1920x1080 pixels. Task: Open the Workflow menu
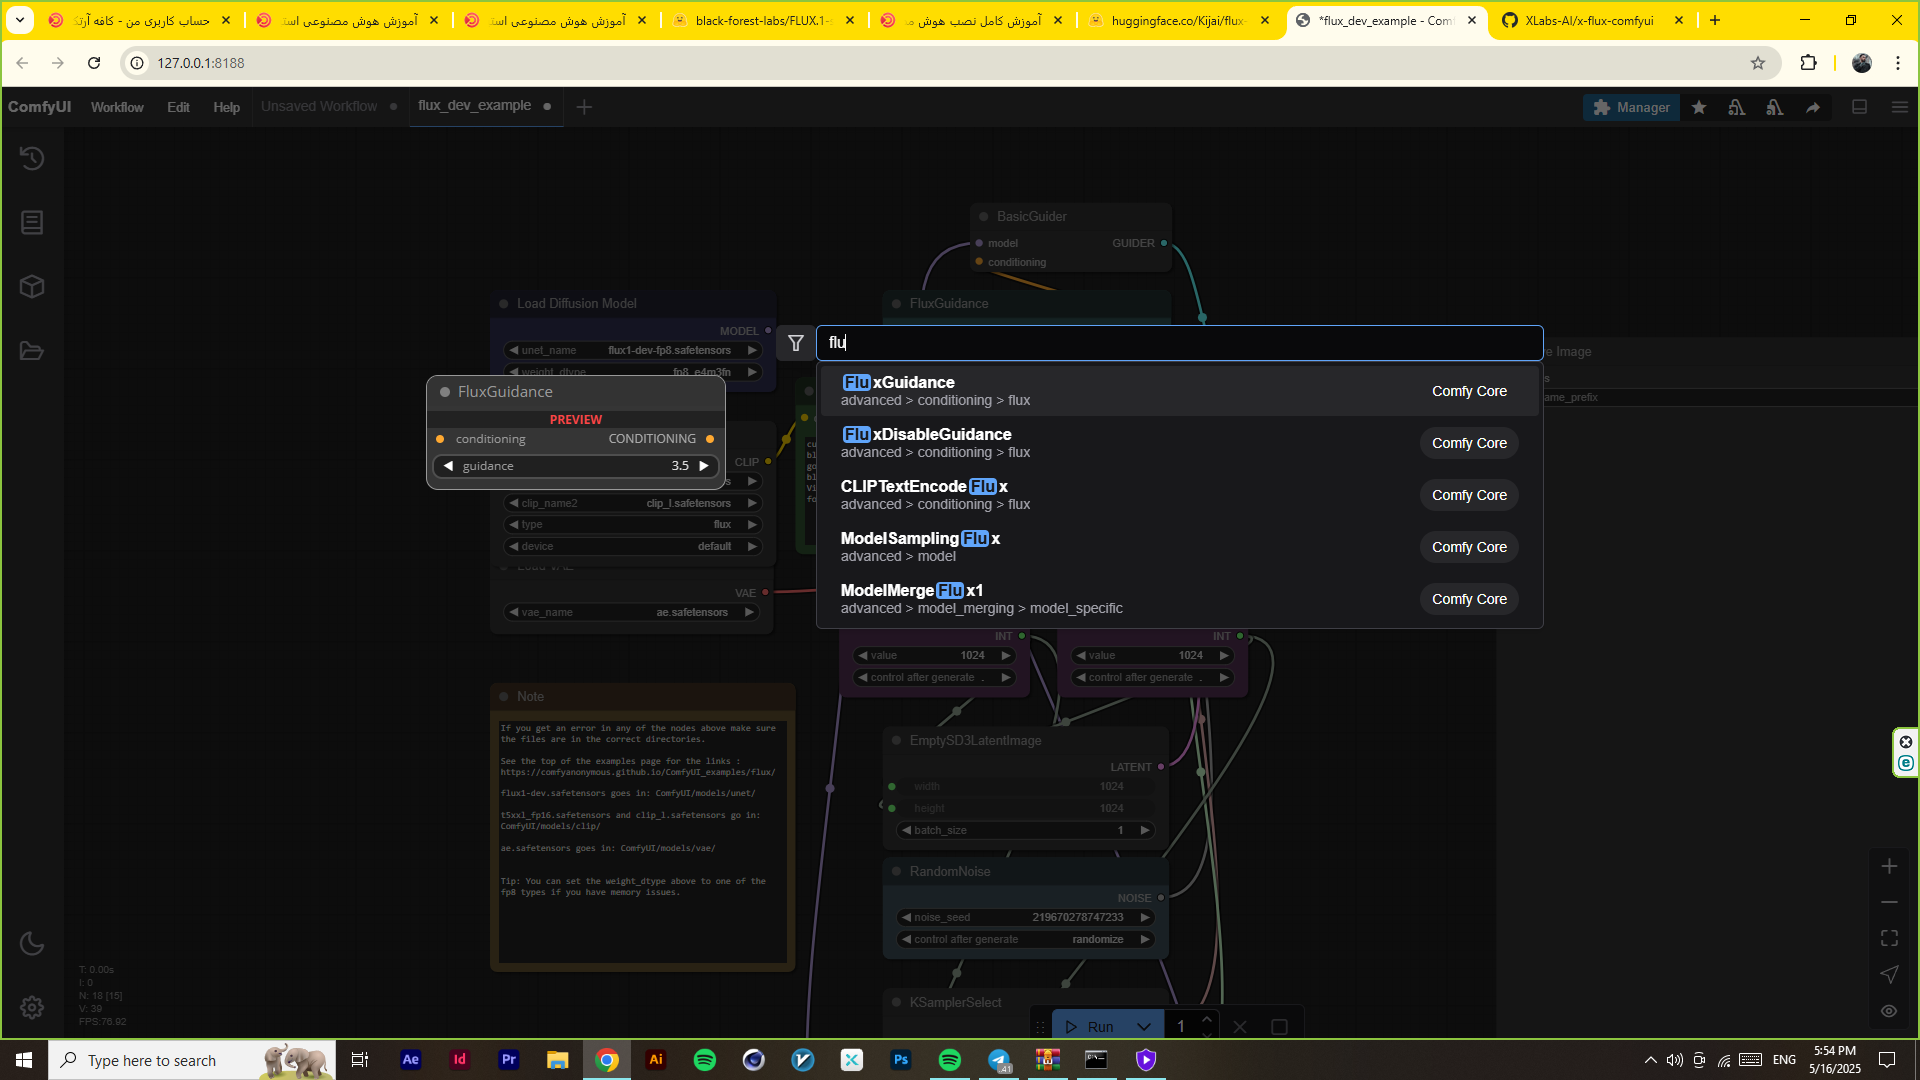tap(117, 107)
